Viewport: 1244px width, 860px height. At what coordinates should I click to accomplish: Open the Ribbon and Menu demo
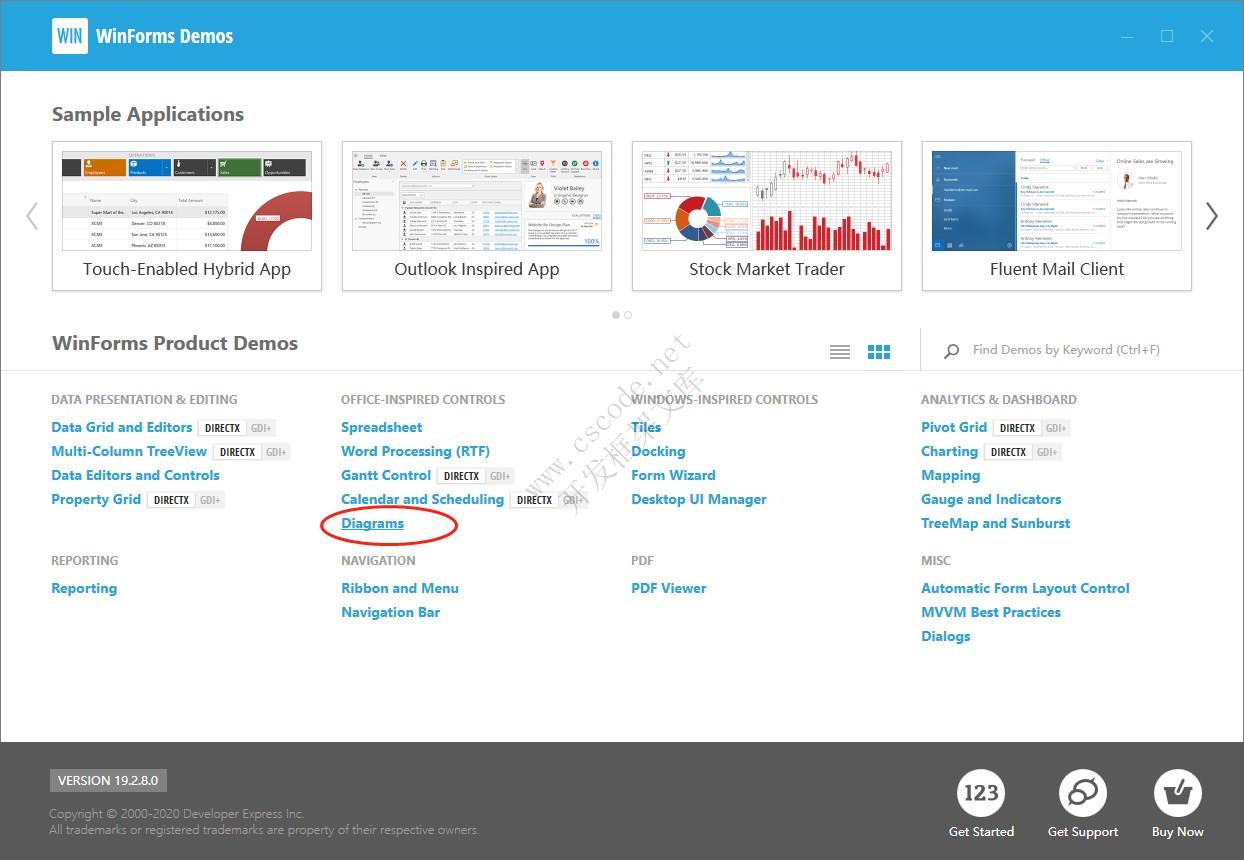pyautogui.click(x=400, y=588)
